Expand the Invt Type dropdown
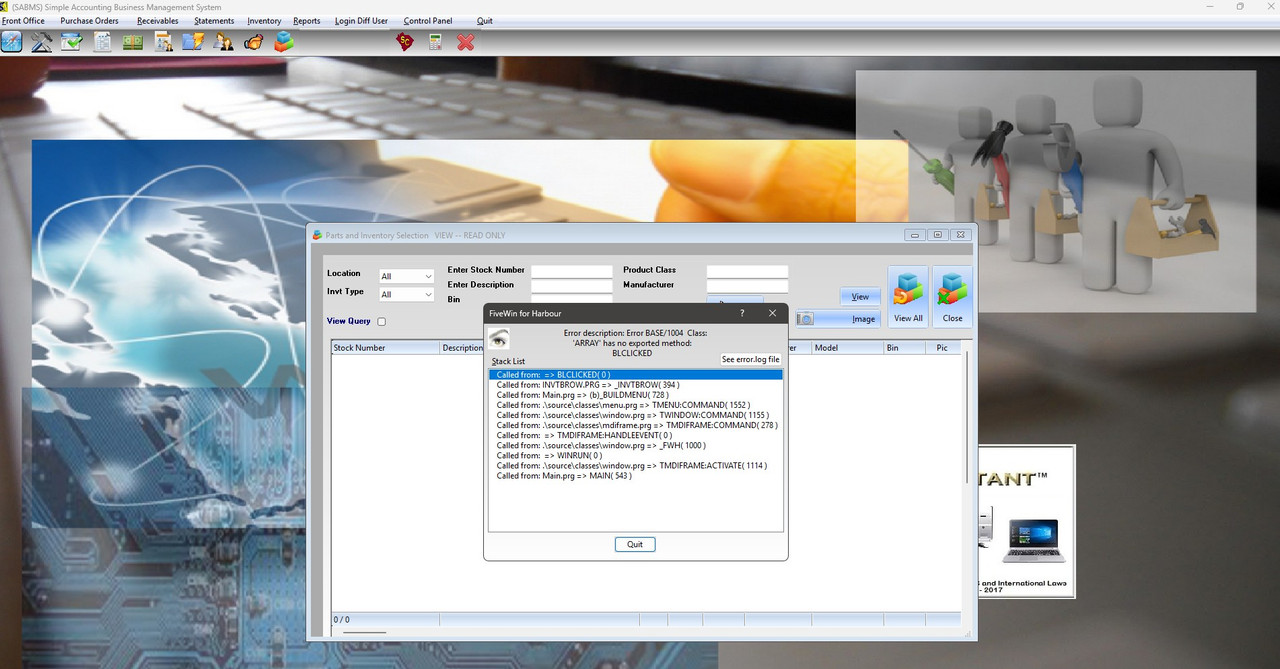This screenshot has height=669, width=1280. pyautogui.click(x=427, y=294)
